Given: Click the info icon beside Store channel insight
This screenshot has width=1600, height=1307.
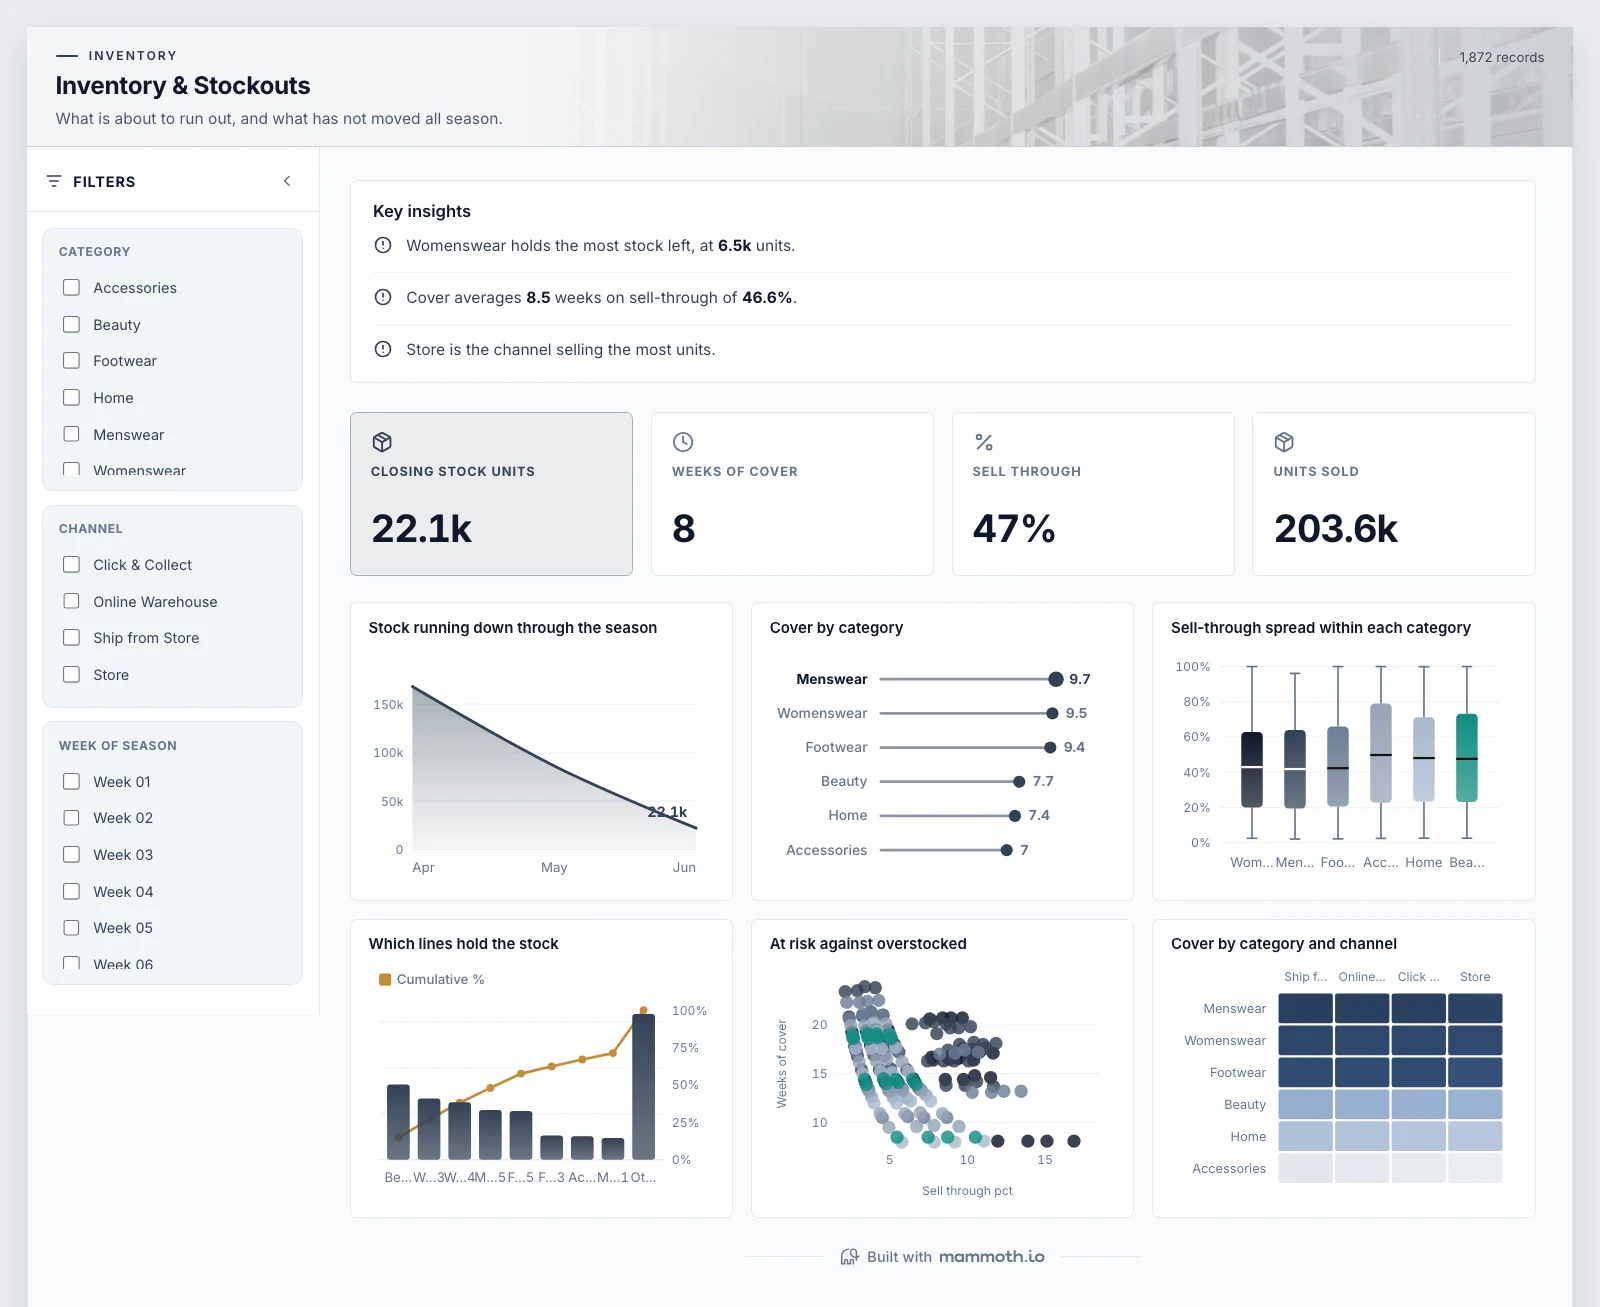Looking at the screenshot, I should click(383, 349).
